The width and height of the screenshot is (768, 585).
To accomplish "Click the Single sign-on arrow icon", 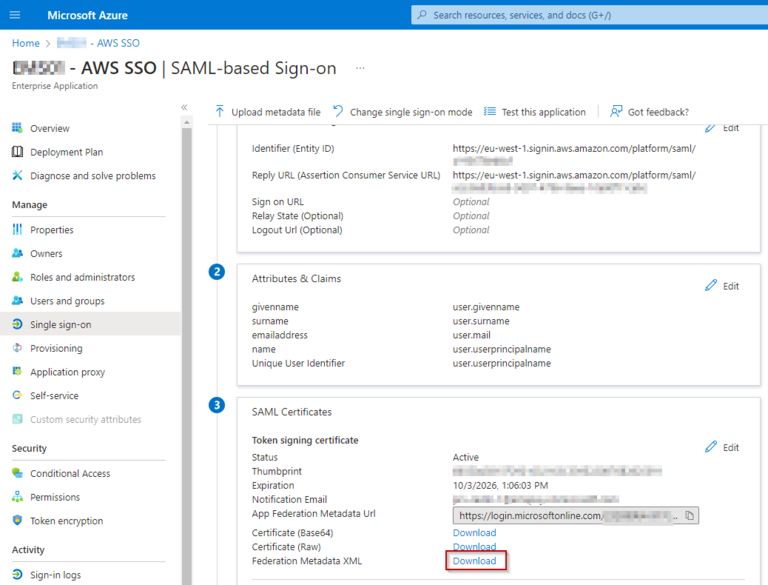I will 17,324.
